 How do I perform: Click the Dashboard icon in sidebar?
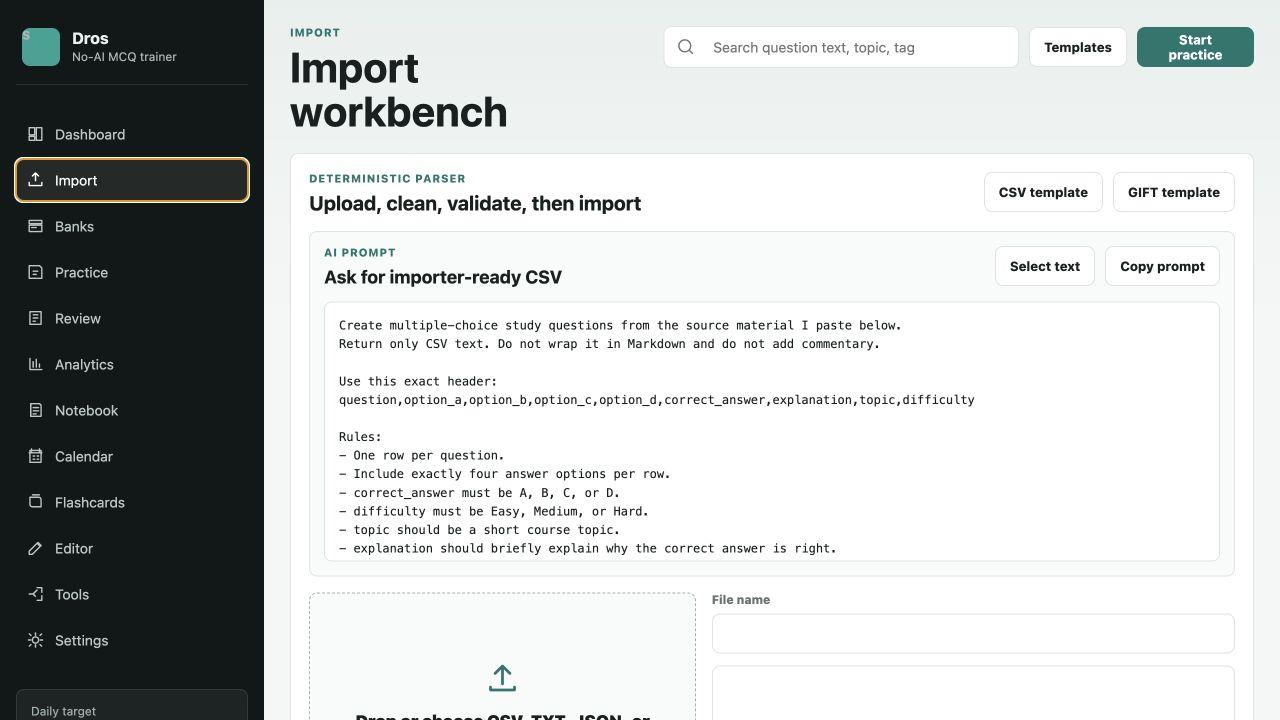(x=35, y=134)
